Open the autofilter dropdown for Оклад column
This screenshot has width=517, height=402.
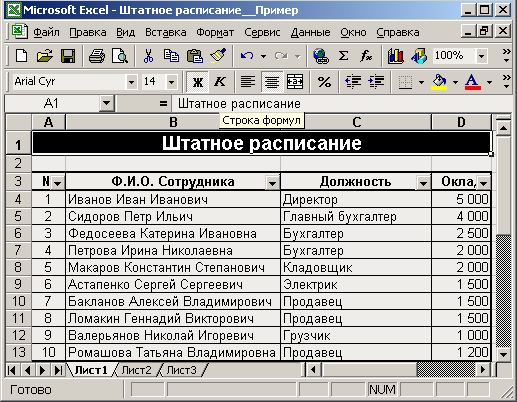tap(483, 183)
